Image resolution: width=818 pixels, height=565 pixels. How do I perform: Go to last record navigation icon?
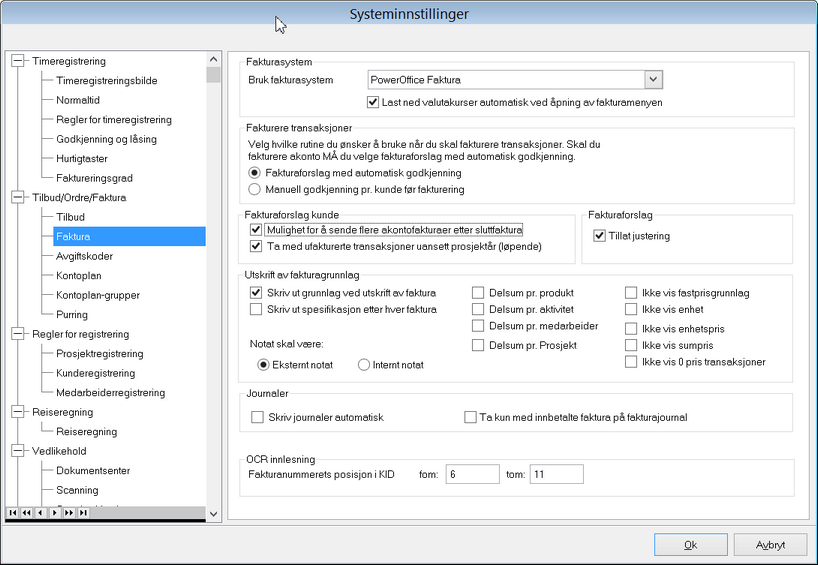pos(83,513)
